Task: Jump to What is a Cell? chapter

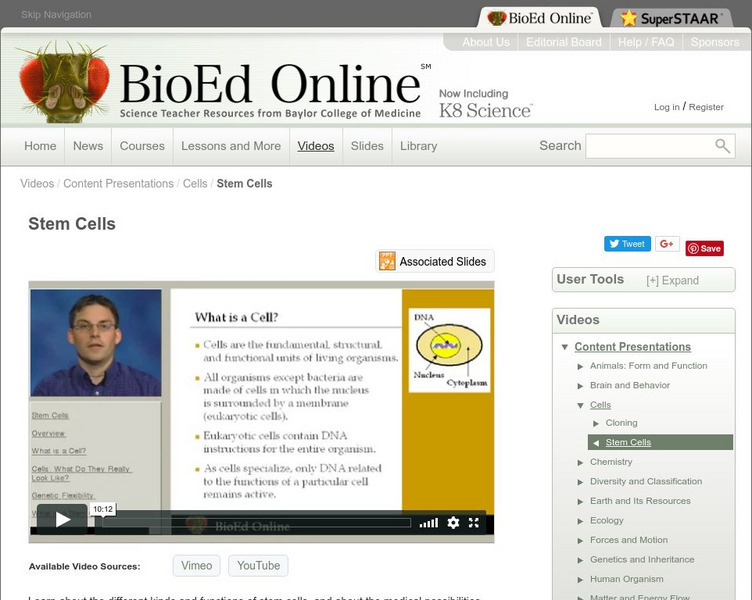Action: click(x=59, y=451)
